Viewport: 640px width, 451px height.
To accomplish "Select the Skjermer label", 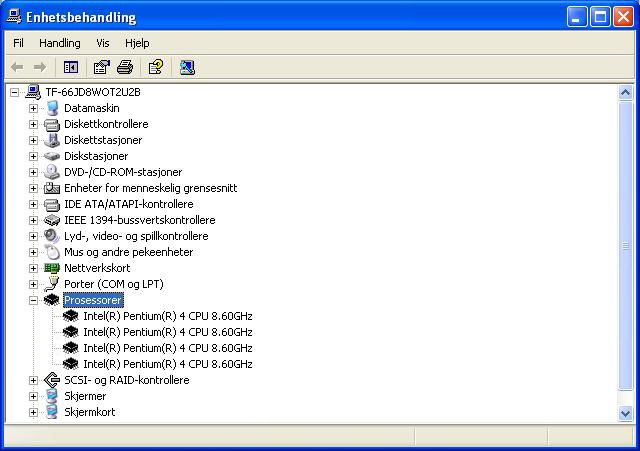I will point(85,396).
